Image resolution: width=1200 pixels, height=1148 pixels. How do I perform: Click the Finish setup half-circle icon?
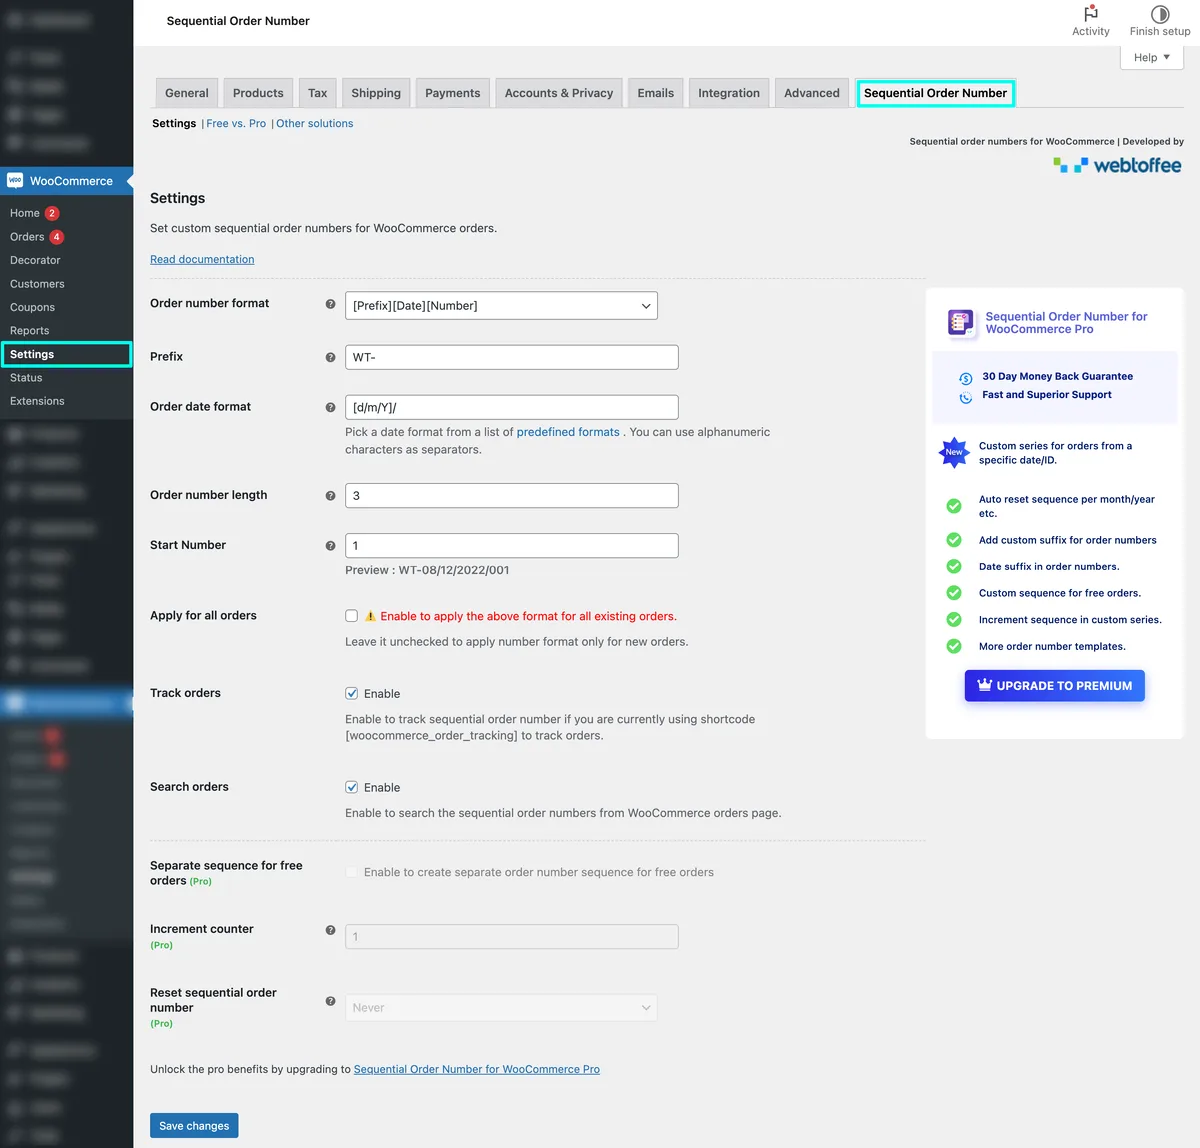pos(1160,14)
